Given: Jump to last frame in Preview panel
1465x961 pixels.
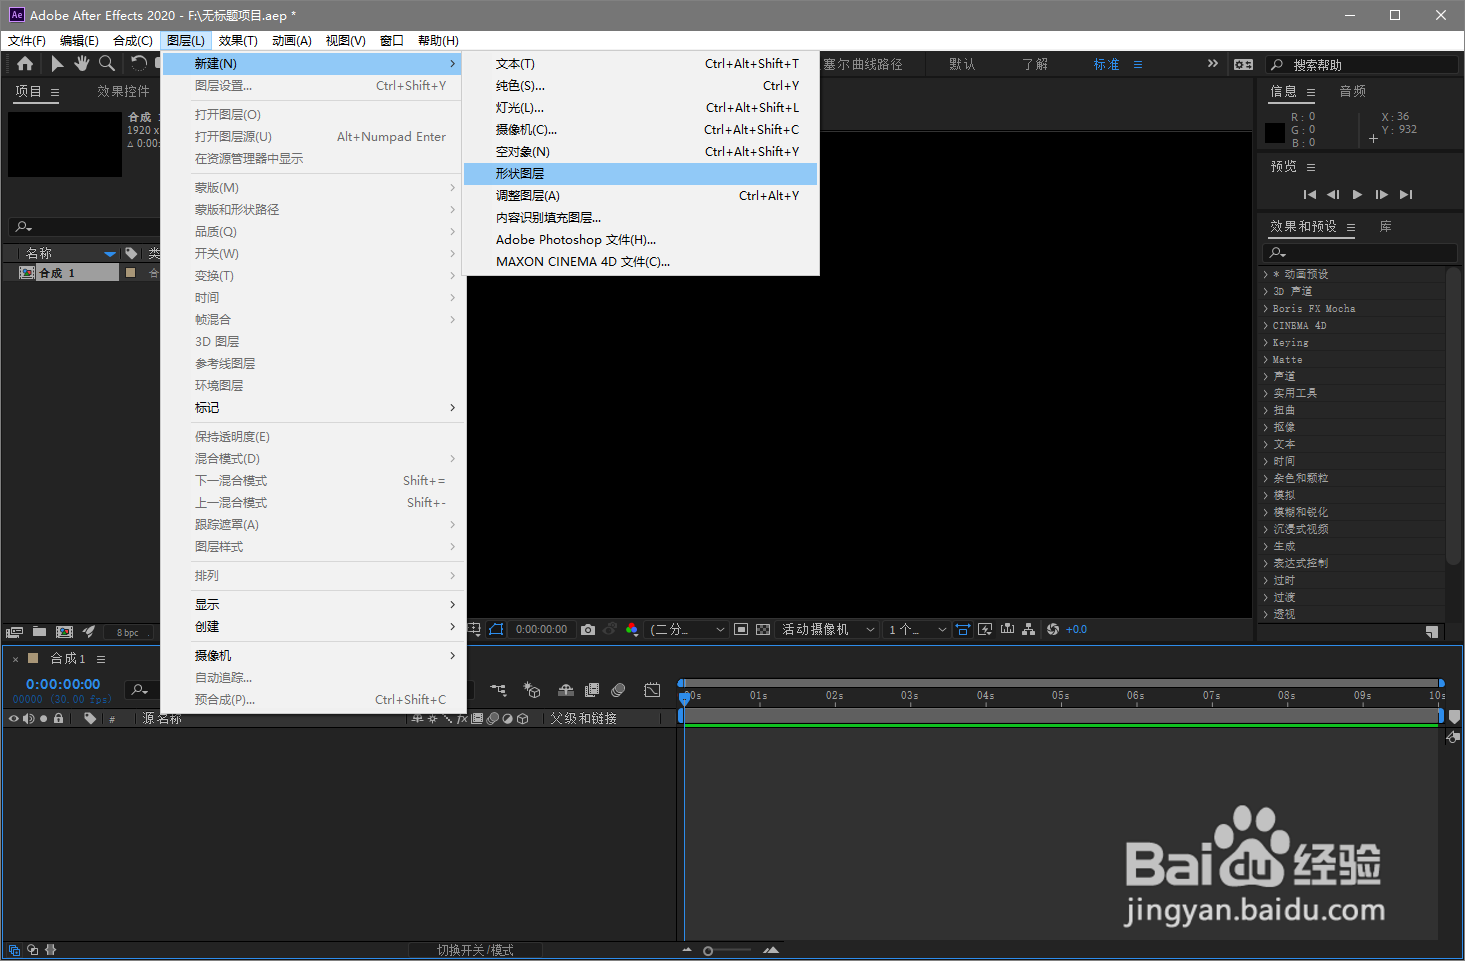Looking at the screenshot, I should pyautogui.click(x=1406, y=195).
